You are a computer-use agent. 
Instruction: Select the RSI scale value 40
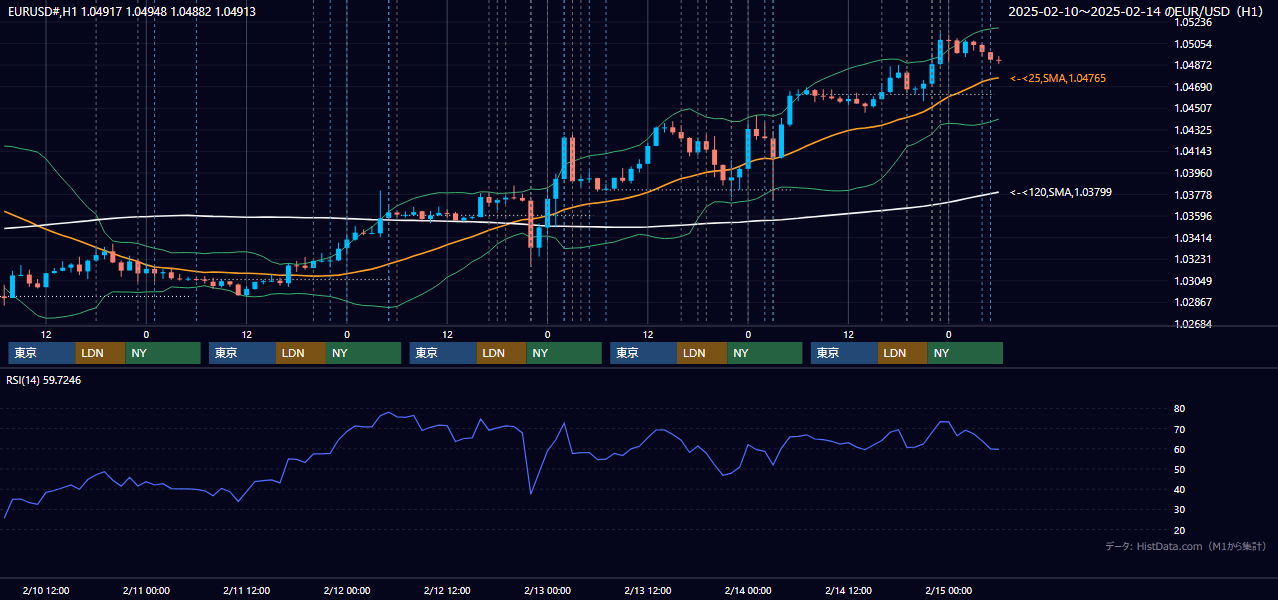(1179, 489)
